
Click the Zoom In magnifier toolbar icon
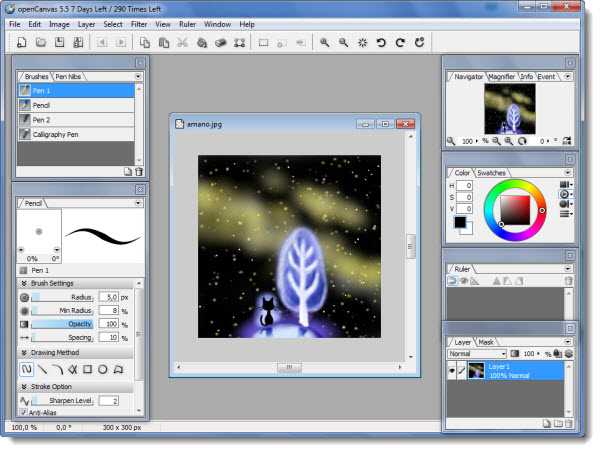coord(325,43)
